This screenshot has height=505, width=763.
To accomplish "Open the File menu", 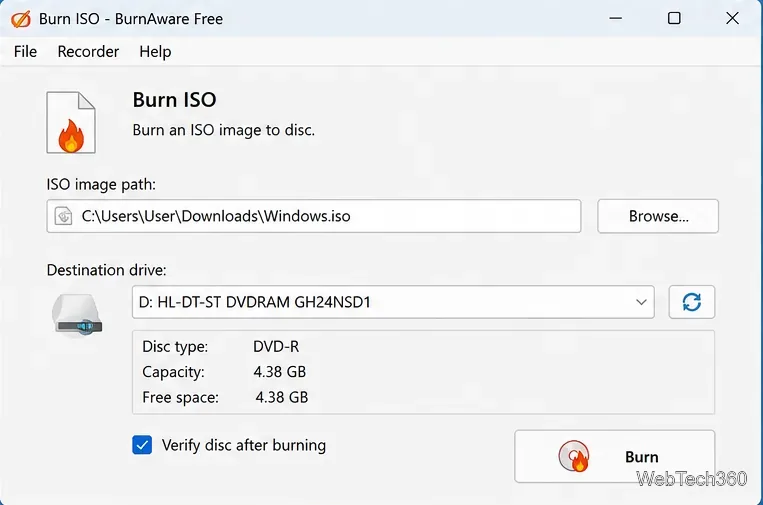I will click(25, 52).
